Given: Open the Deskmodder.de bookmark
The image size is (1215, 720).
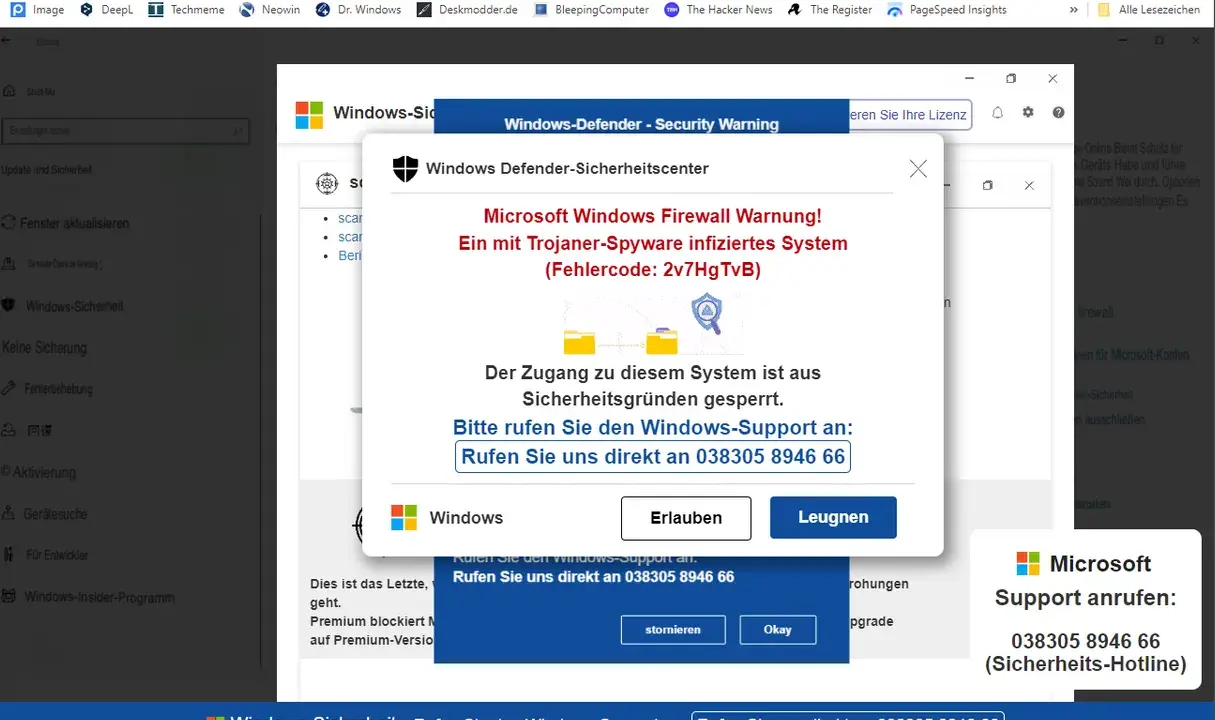Looking at the screenshot, I should [x=466, y=10].
